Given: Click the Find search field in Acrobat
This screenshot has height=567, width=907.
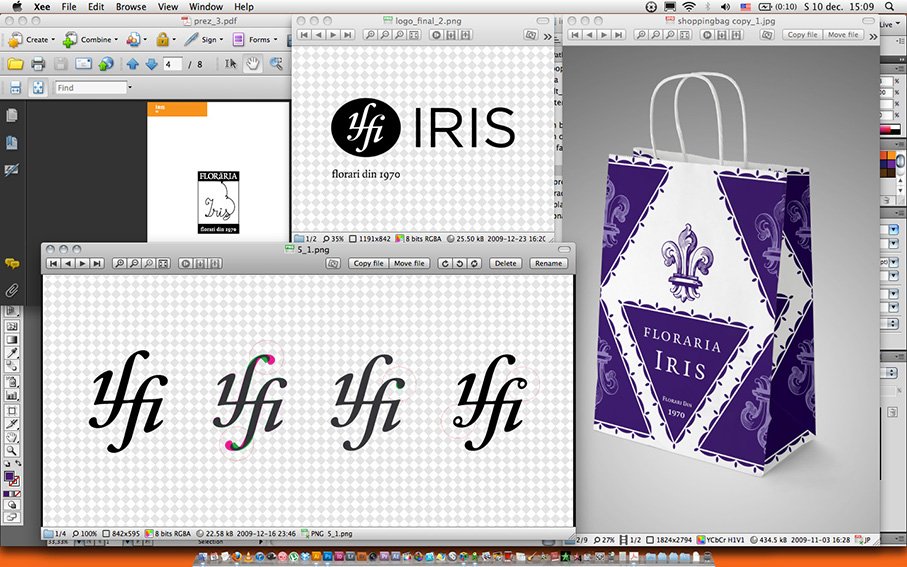Looking at the screenshot, I should pos(91,88).
